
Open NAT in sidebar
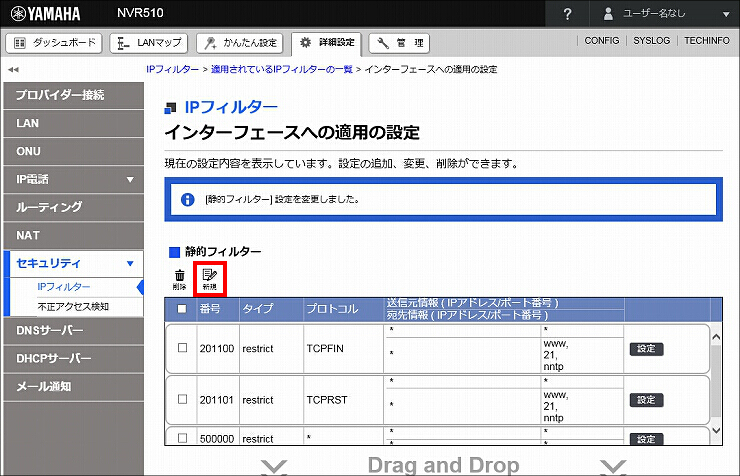(x=74, y=235)
